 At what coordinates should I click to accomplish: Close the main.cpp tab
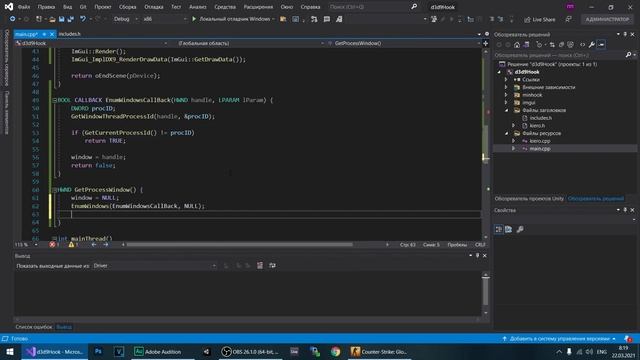[x=52, y=34]
